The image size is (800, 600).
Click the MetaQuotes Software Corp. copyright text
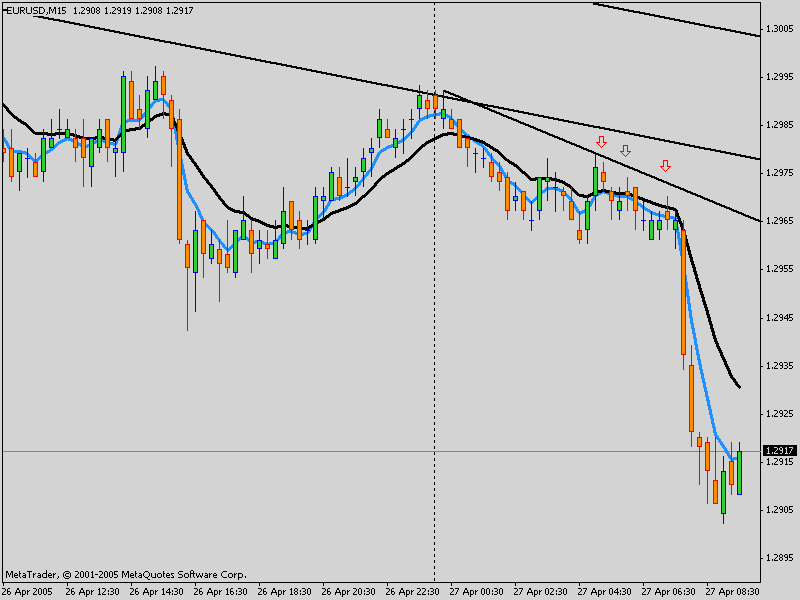[126, 574]
